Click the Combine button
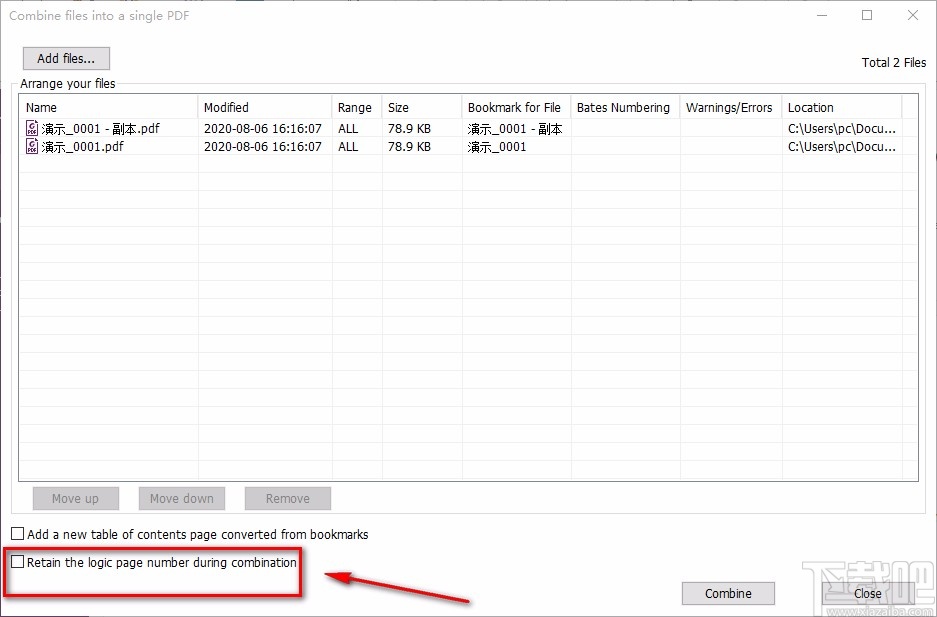Image resolution: width=937 pixels, height=617 pixels. pyautogui.click(x=728, y=593)
